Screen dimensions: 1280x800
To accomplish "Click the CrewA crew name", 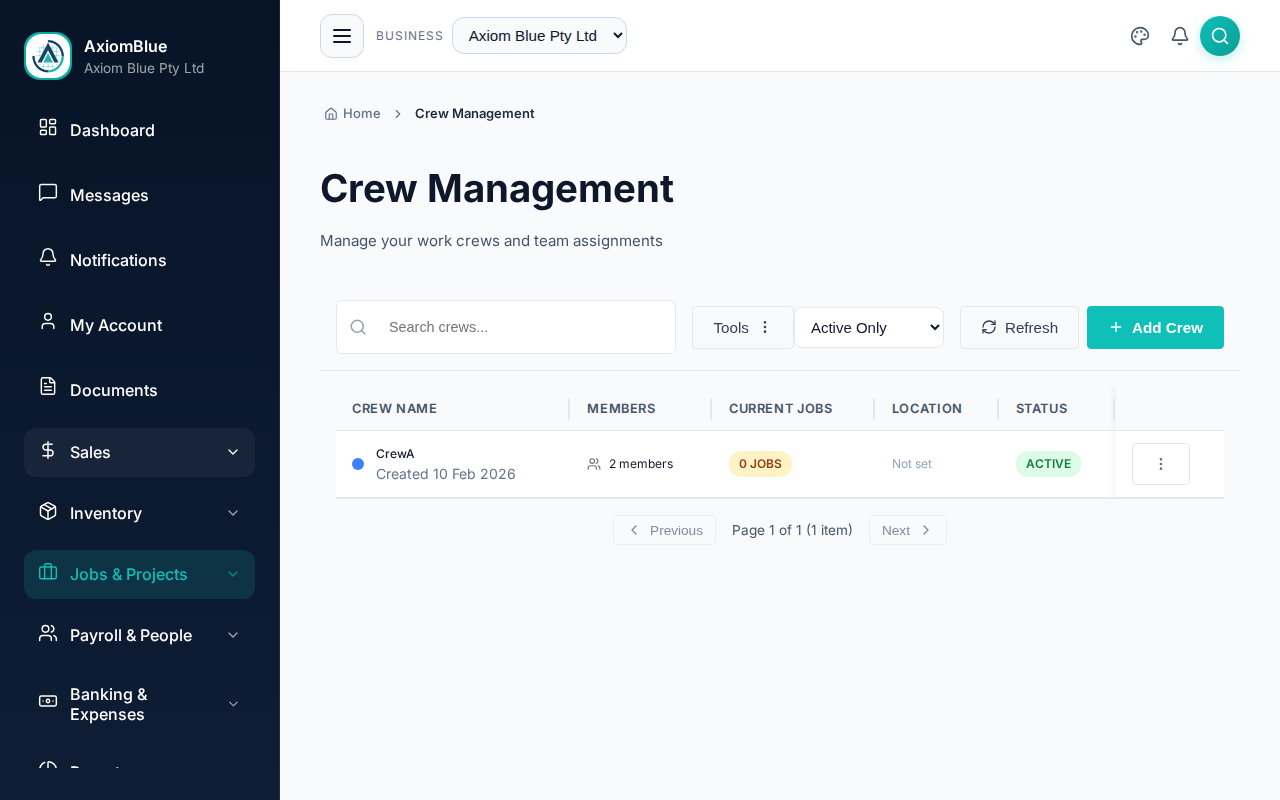I will (x=395, y=454).
